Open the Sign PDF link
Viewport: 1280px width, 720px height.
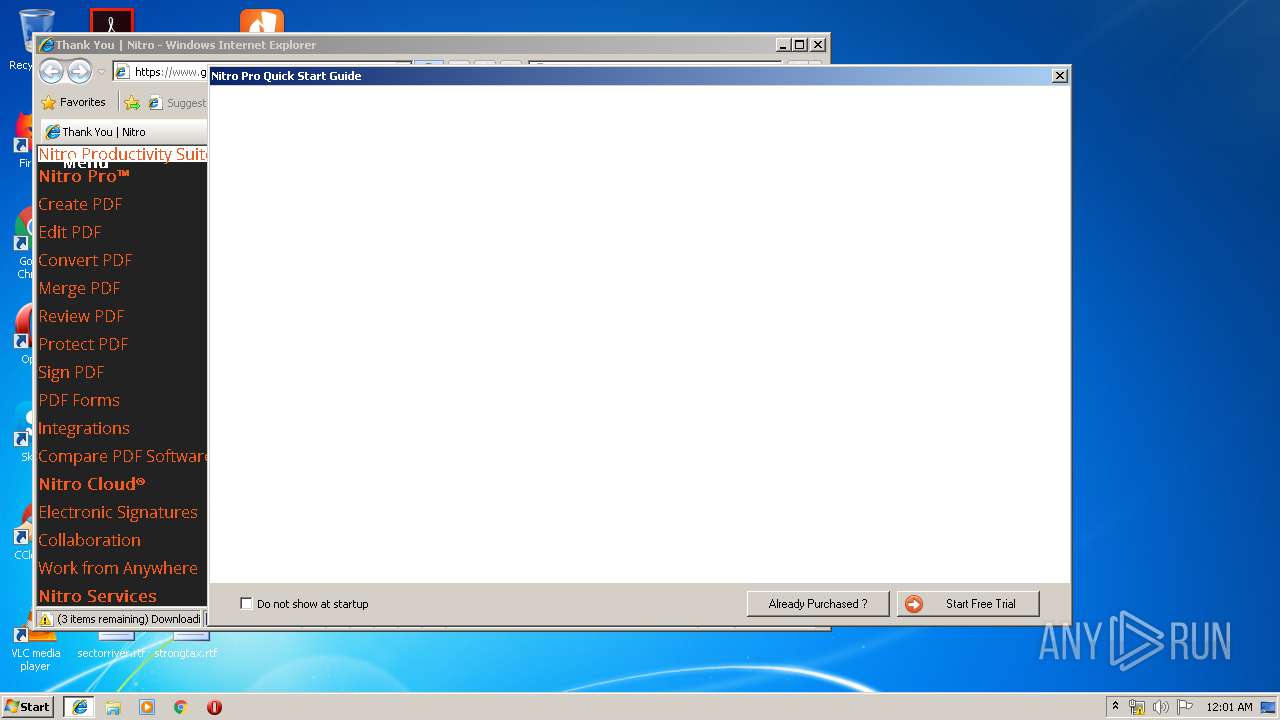[71, 372]
